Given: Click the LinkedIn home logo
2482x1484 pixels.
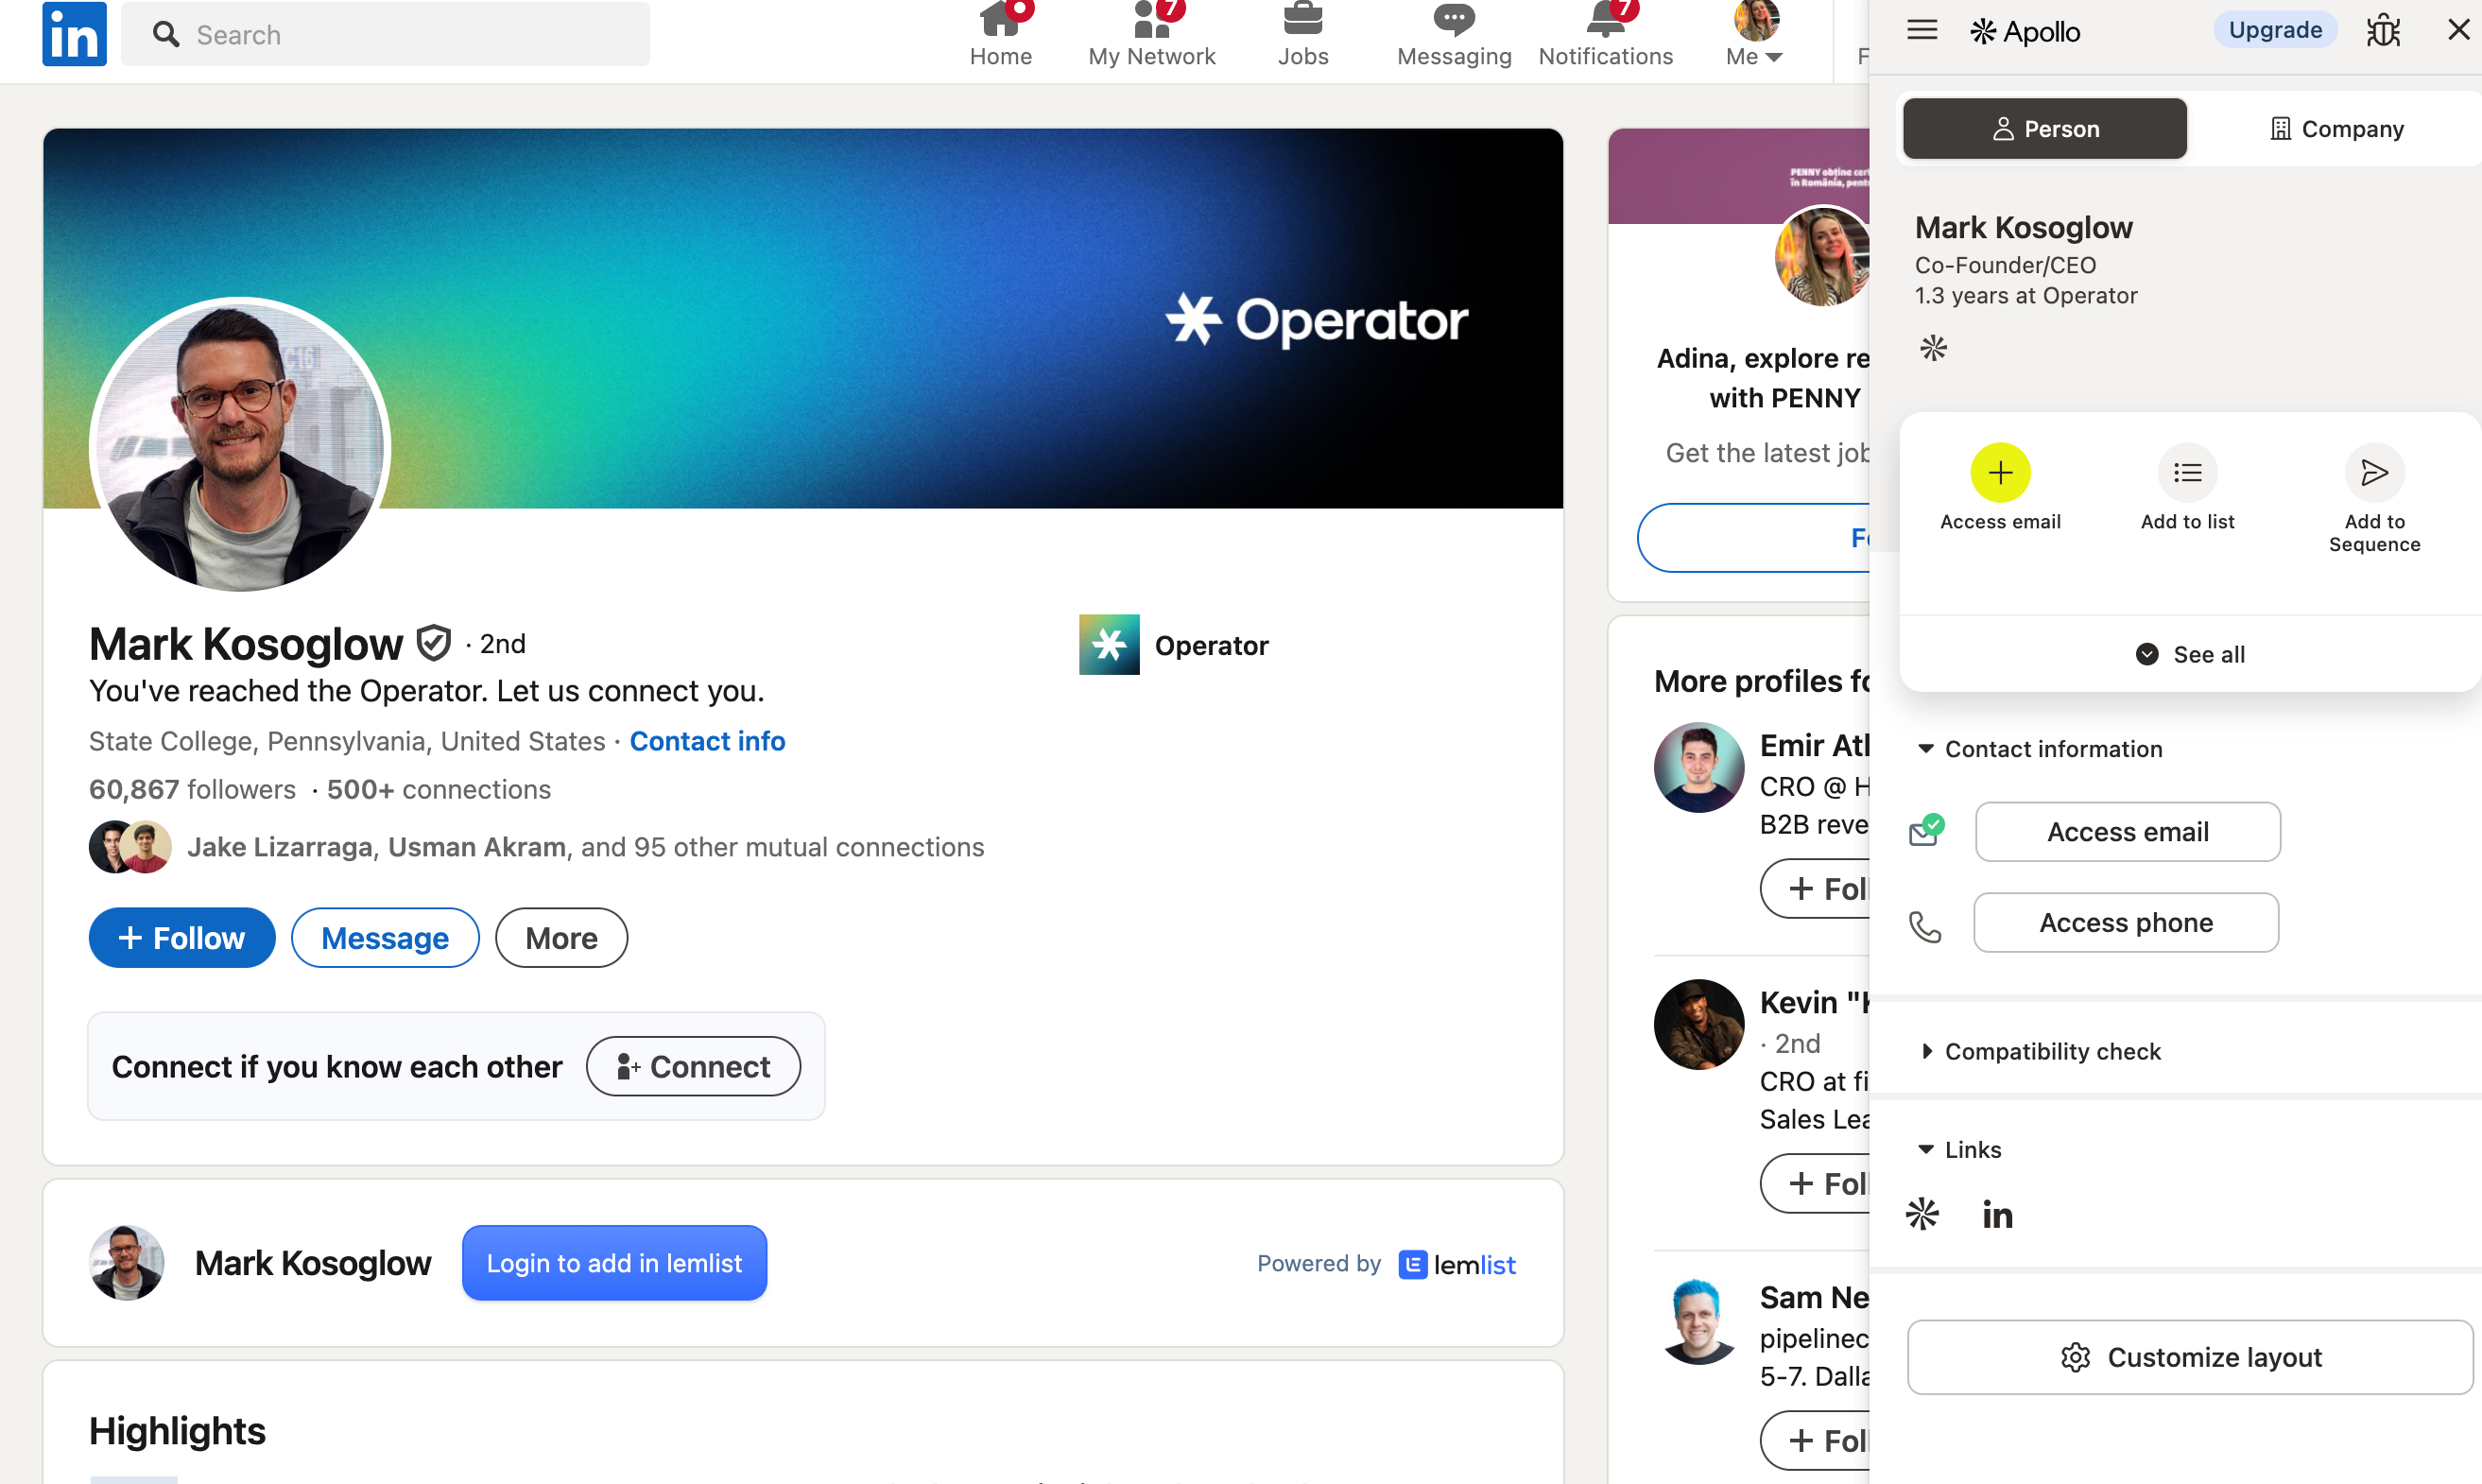Looking at the screenshot, I should coord(74,34).
